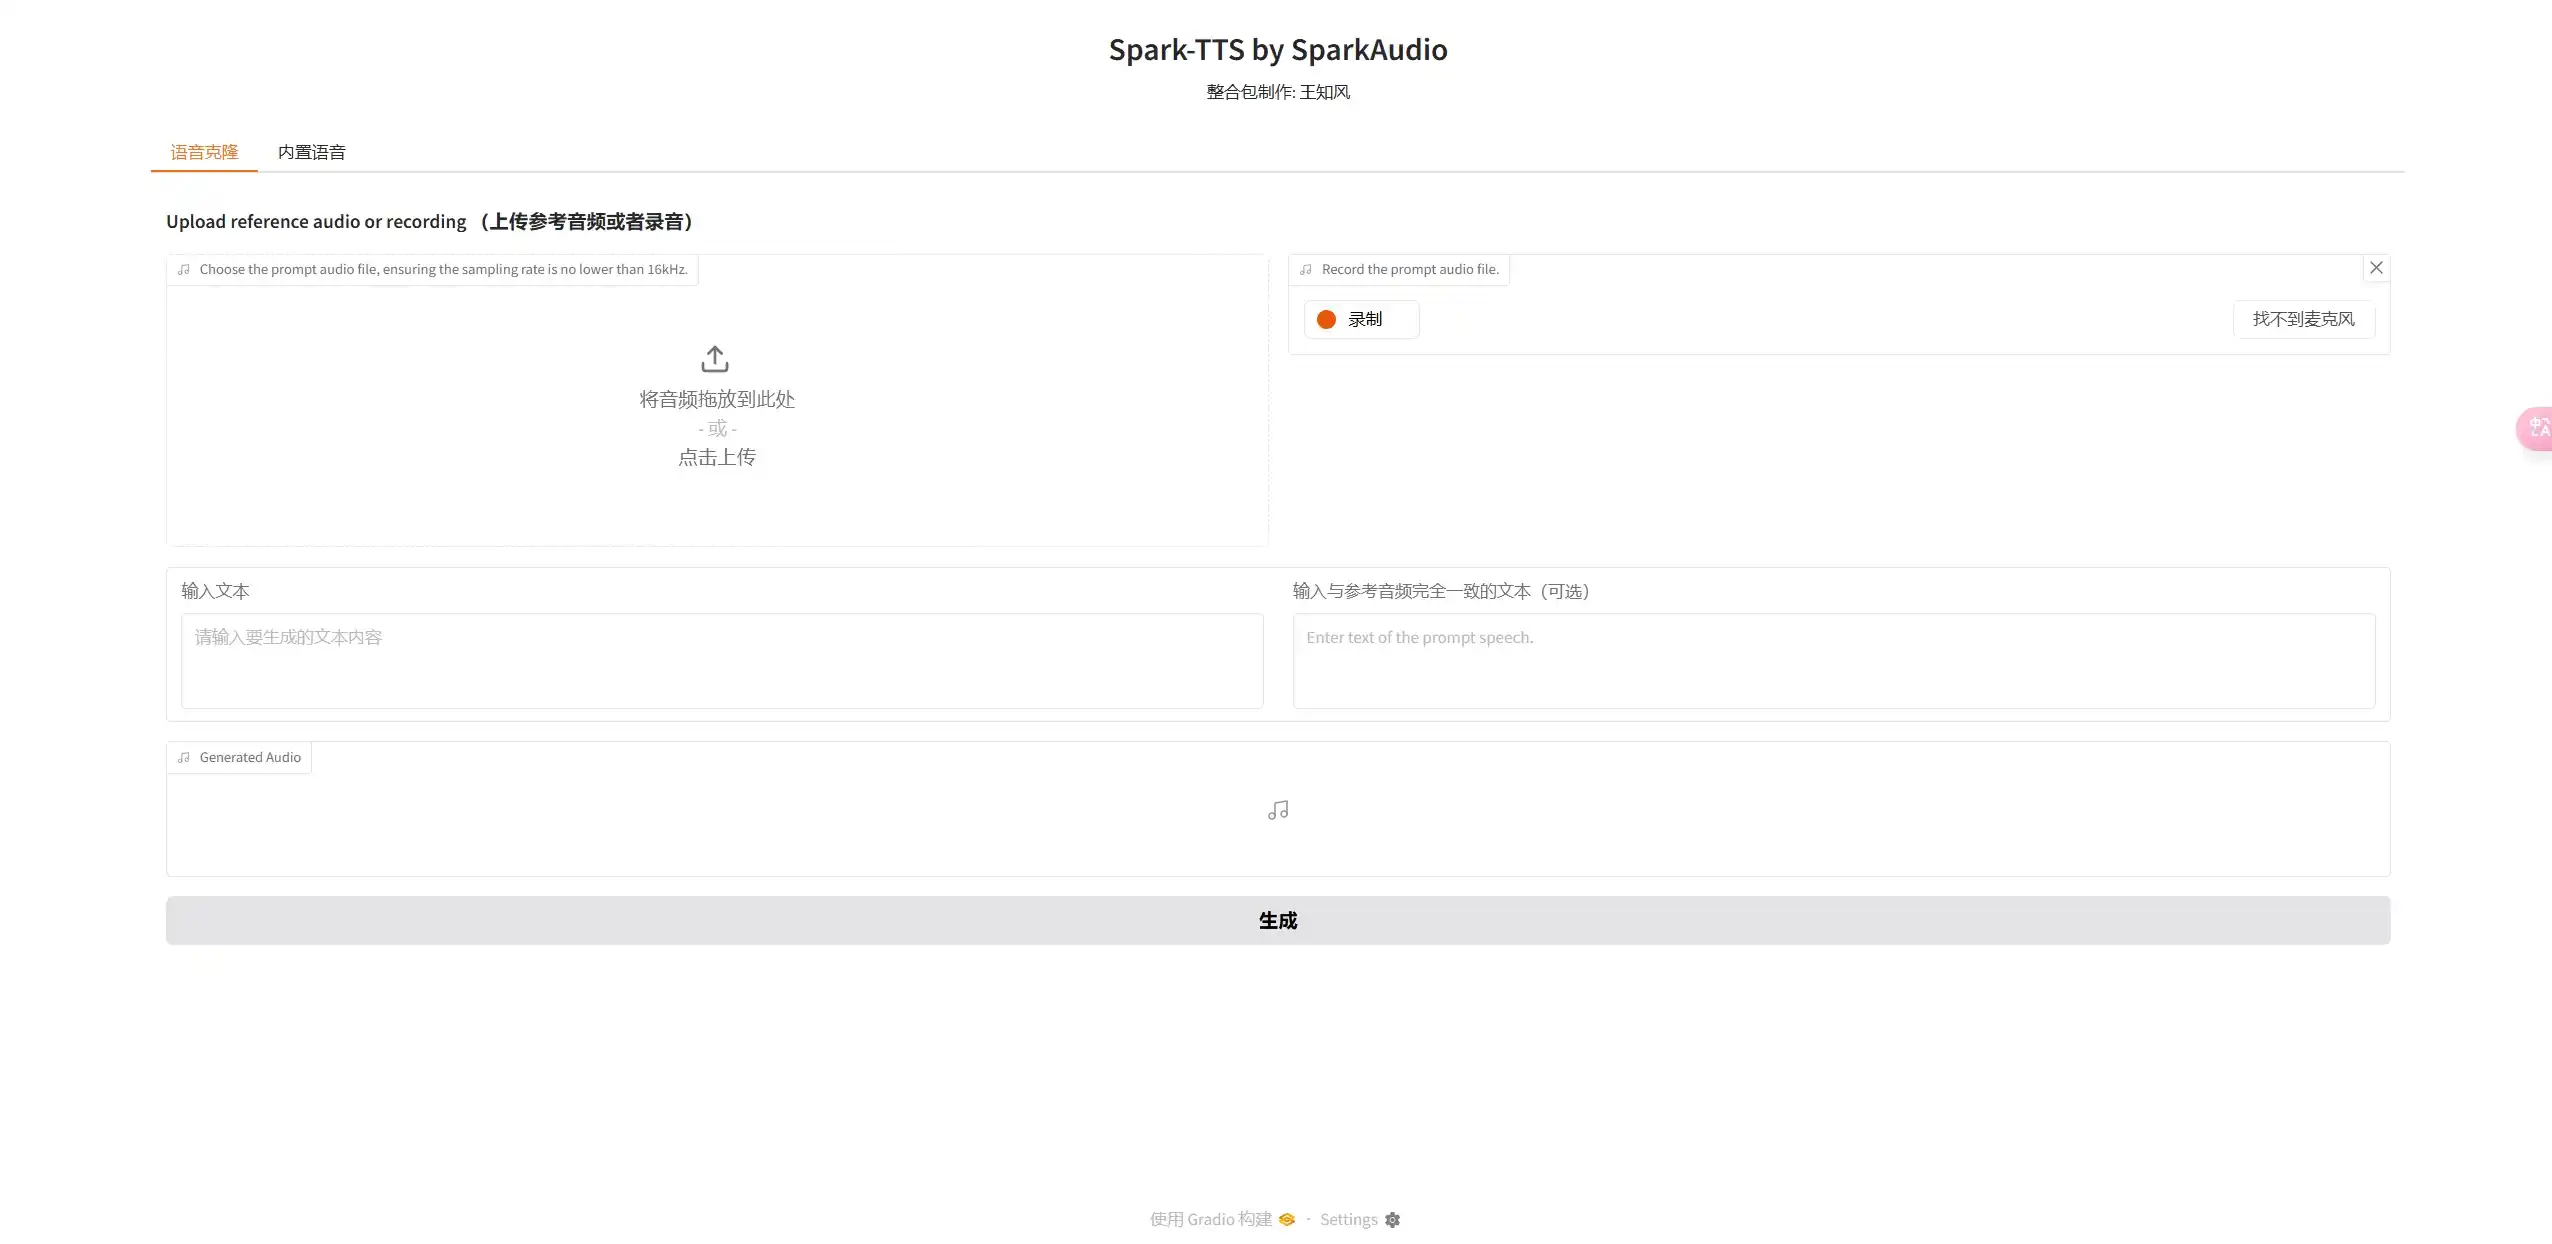
Task: Click the orange record dot icon
Action: coord(1326,319)
